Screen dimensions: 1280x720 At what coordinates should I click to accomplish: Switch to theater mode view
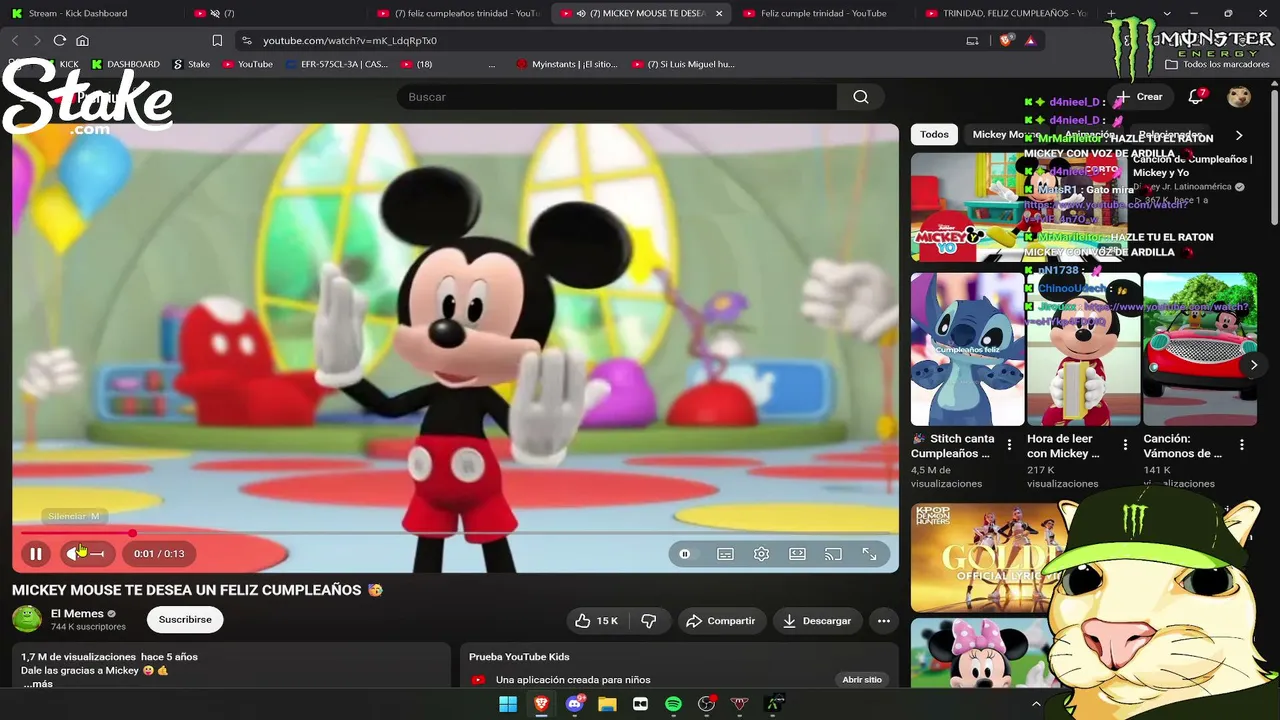[x=797, y=554]
